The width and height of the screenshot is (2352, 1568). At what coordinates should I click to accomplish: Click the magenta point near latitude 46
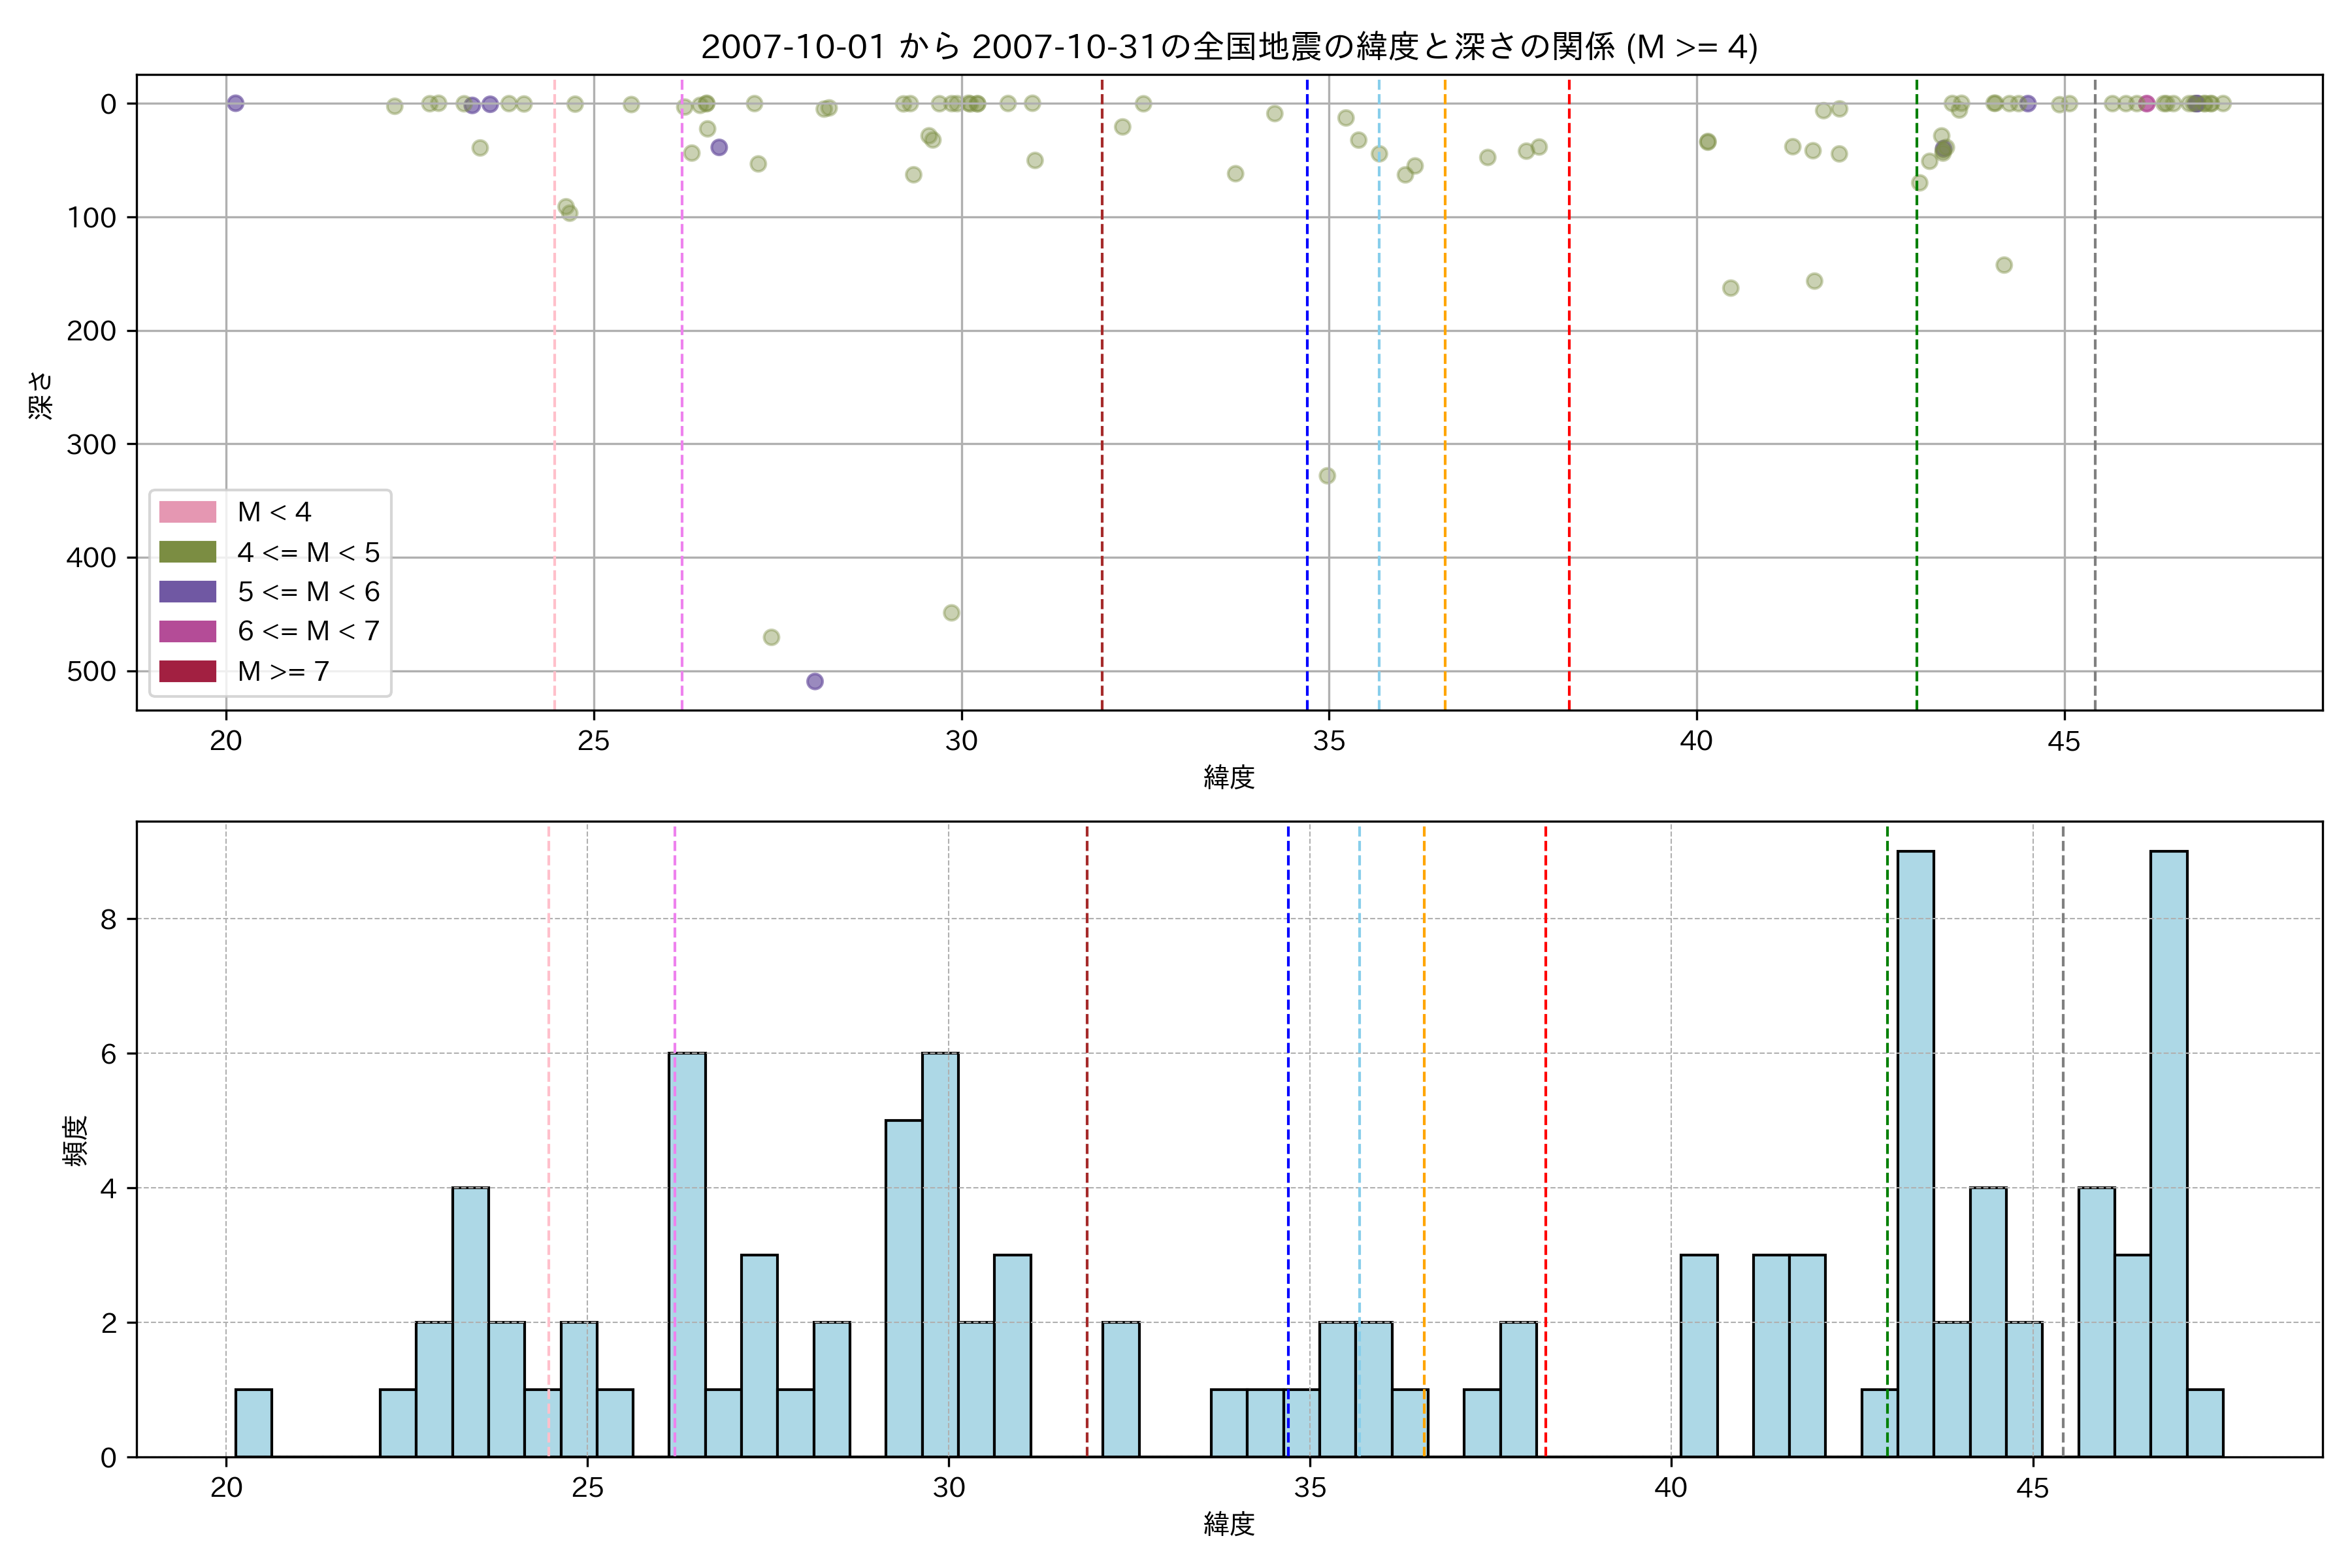click(x=2147, y=103)
